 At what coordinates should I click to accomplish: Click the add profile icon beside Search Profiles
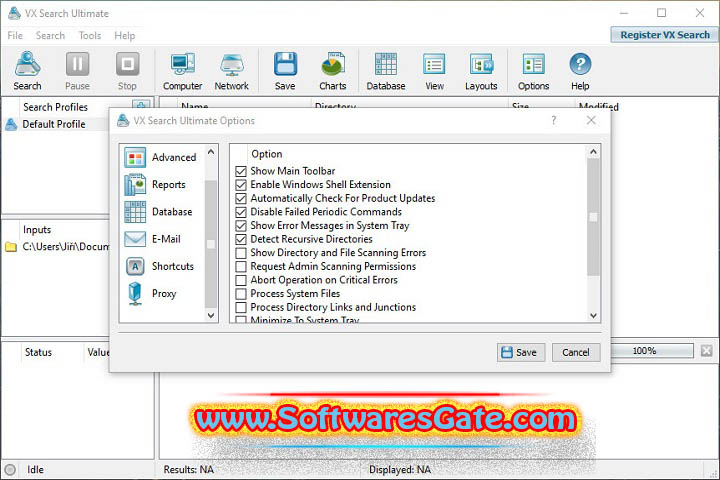(141, 105)
